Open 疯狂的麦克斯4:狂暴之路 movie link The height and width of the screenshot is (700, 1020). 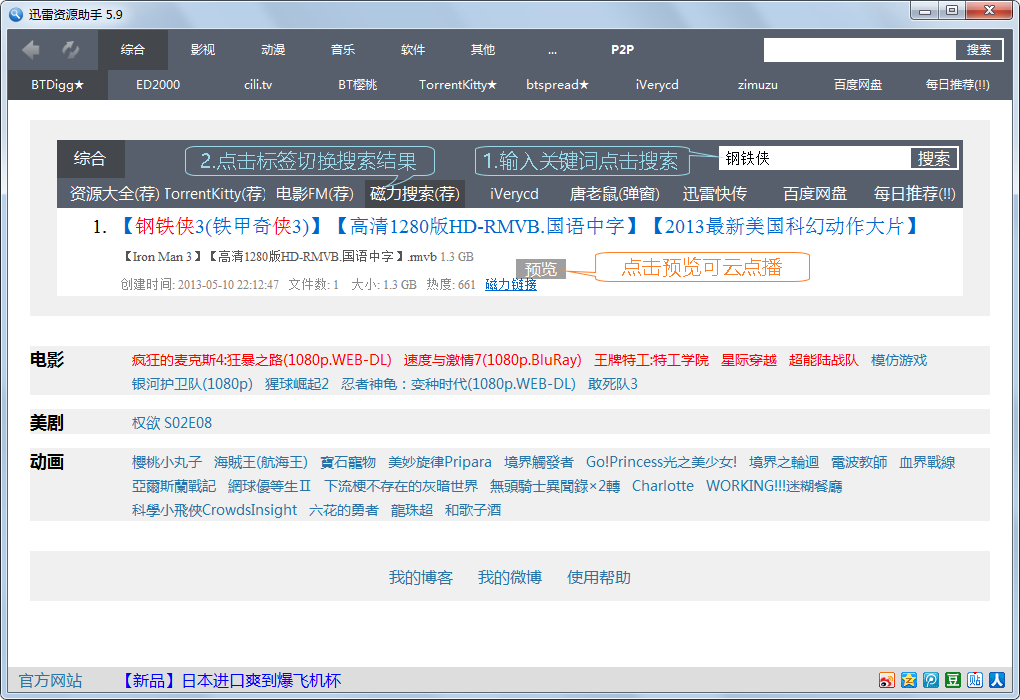(x=262, y=360)
